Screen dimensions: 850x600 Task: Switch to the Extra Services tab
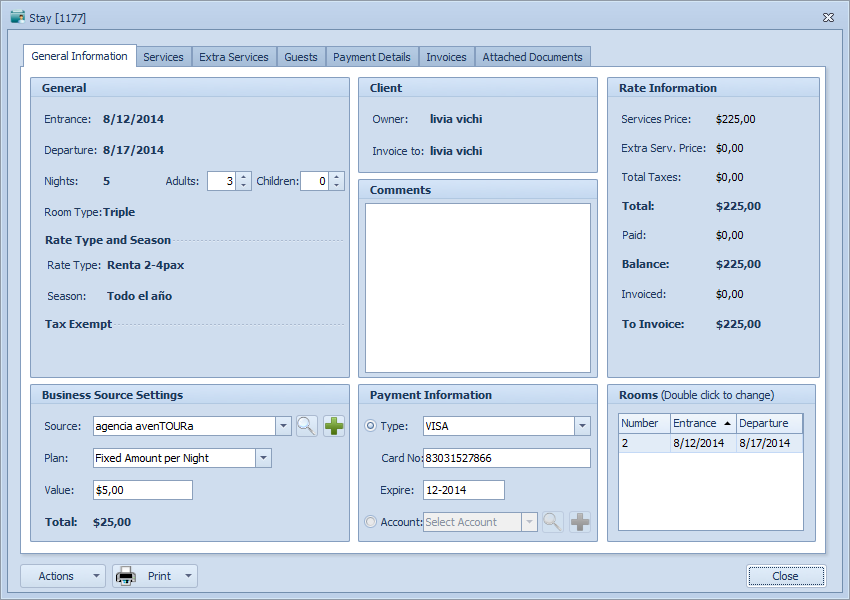point(233,57)
